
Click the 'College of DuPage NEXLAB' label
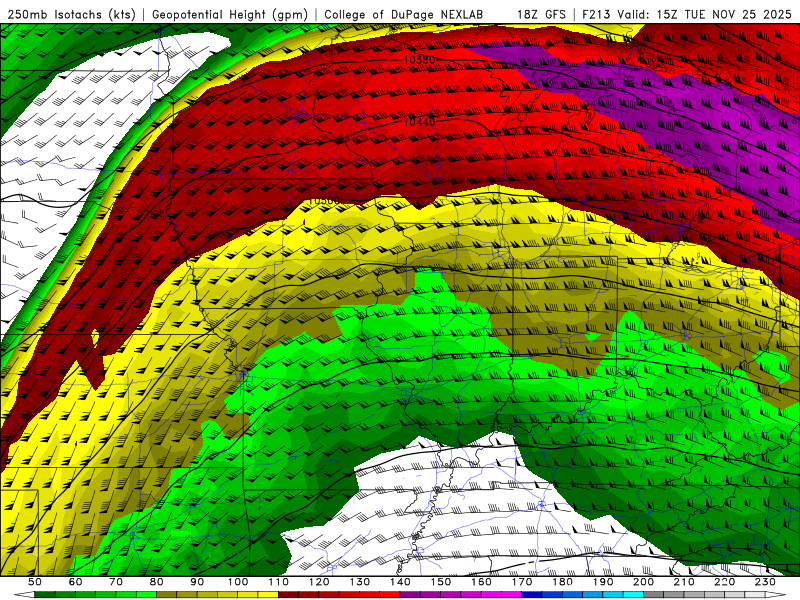(x=404, y=15)
